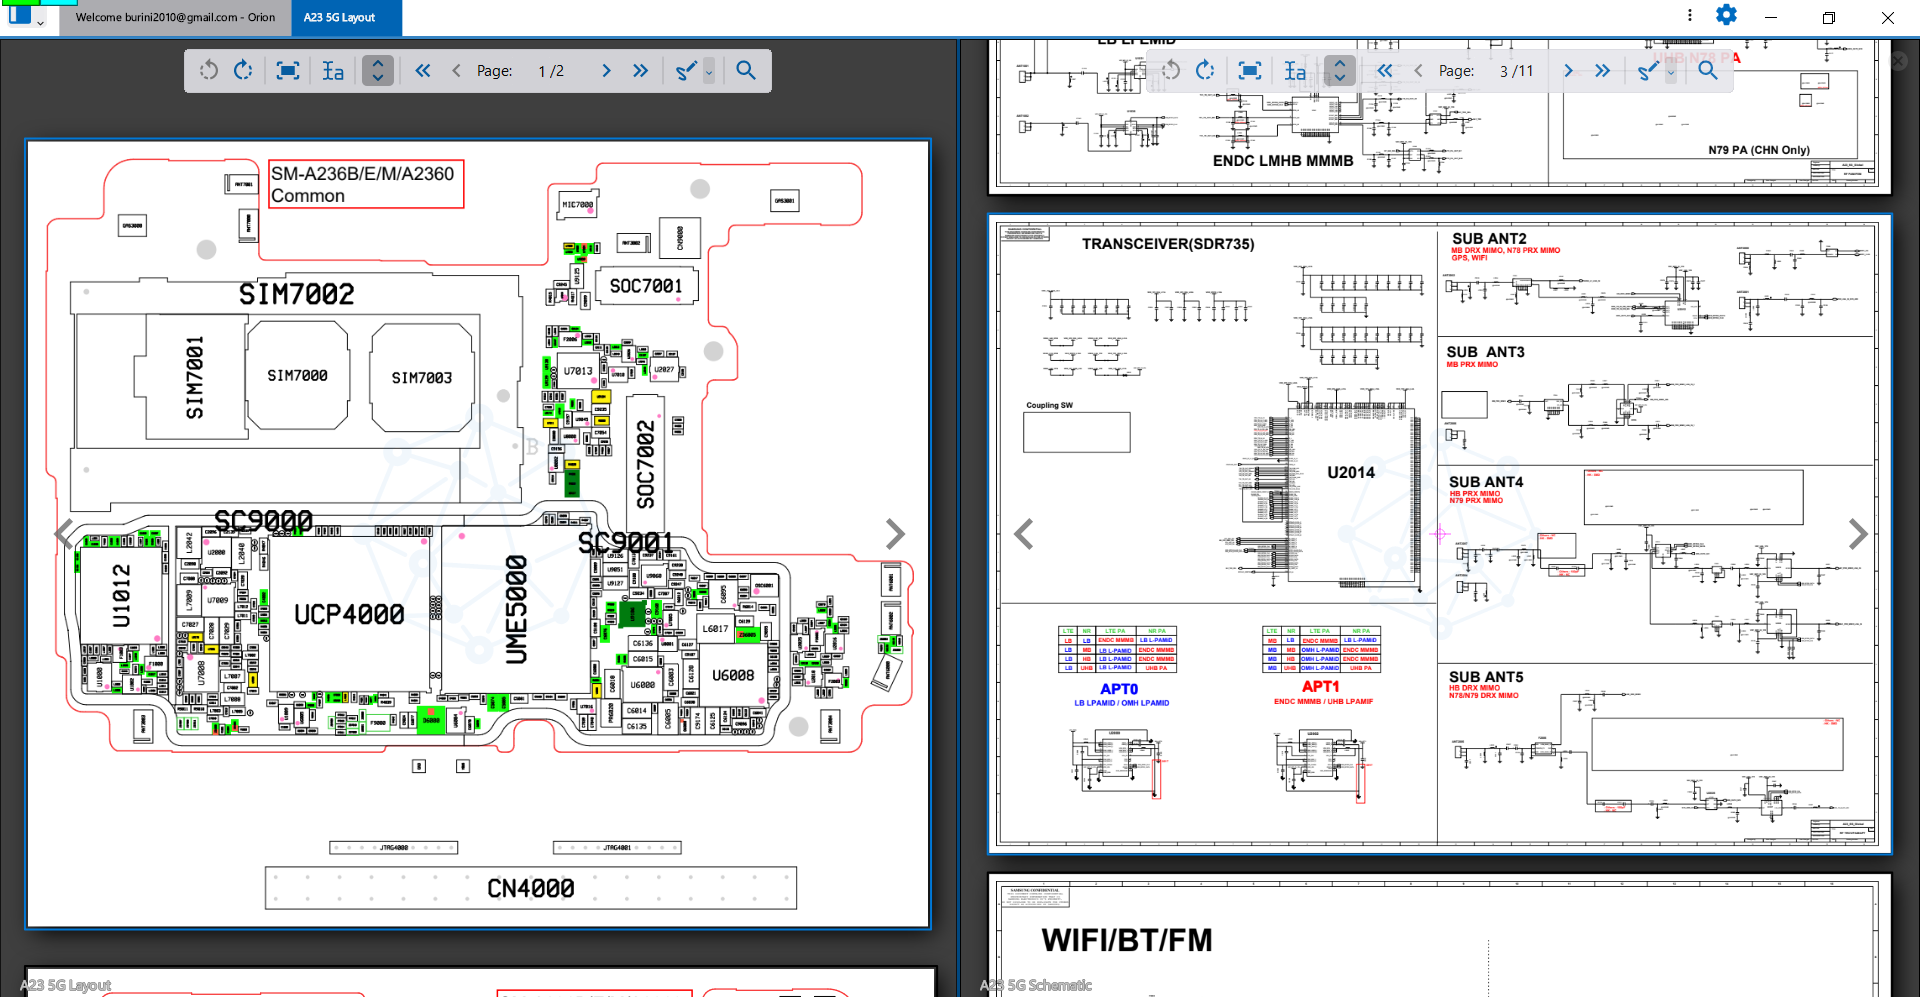Go to next schematic page in right toolbar

pos(1568,71)
